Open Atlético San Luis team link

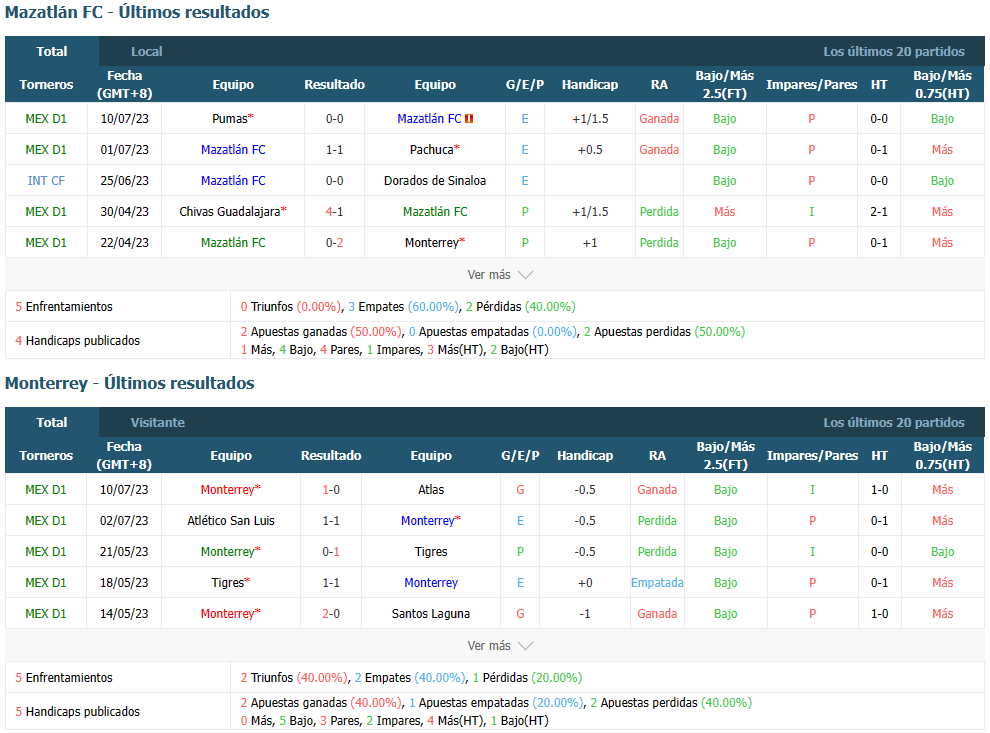[231, 520]
